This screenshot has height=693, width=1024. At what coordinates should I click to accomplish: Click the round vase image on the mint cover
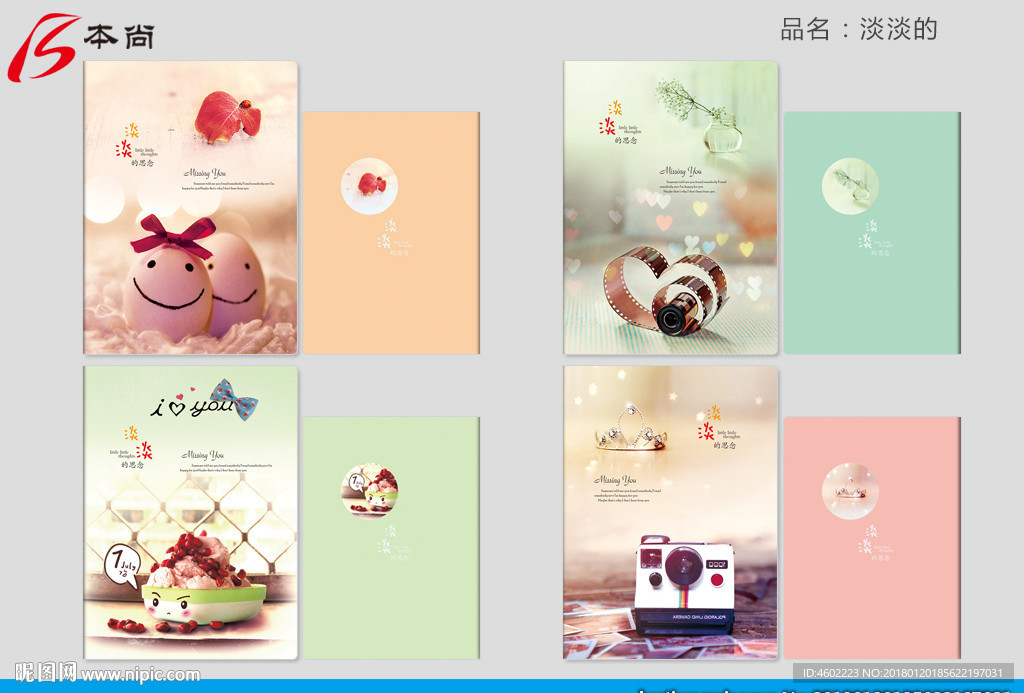pyautogui.click(x=850, y=186)
